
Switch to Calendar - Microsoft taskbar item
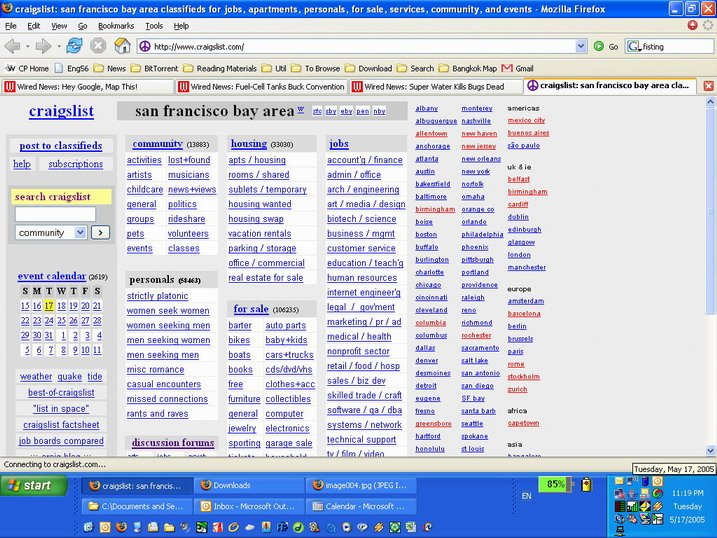361,506
